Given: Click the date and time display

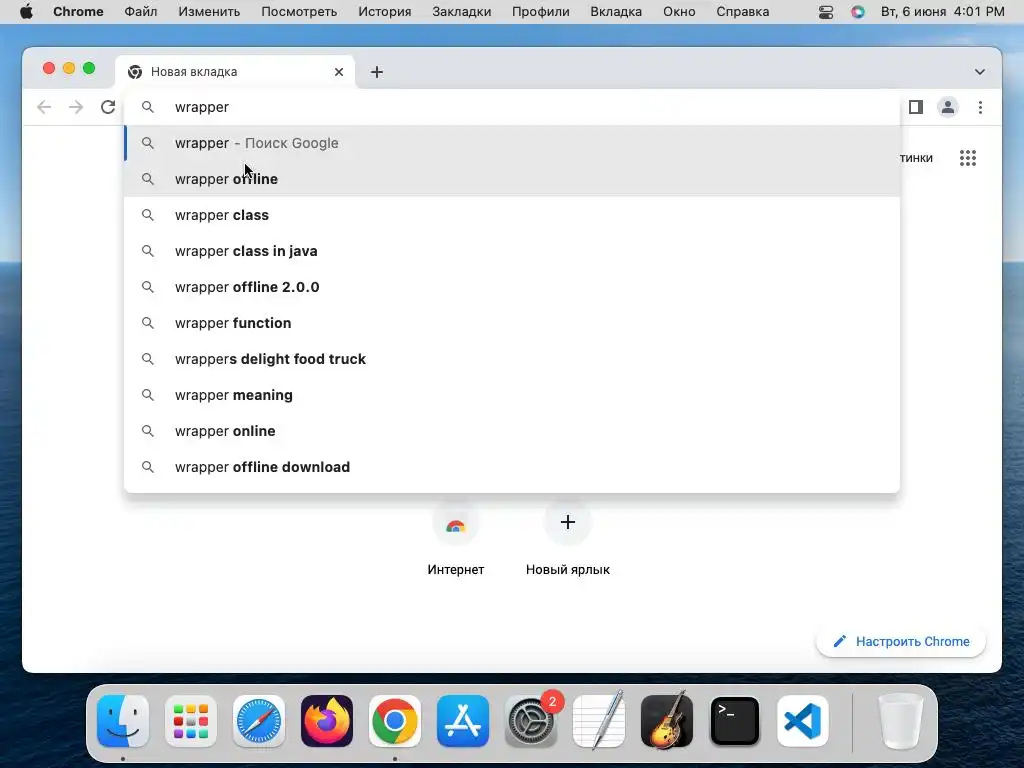Looking at the screenshot, I should 942,12.
